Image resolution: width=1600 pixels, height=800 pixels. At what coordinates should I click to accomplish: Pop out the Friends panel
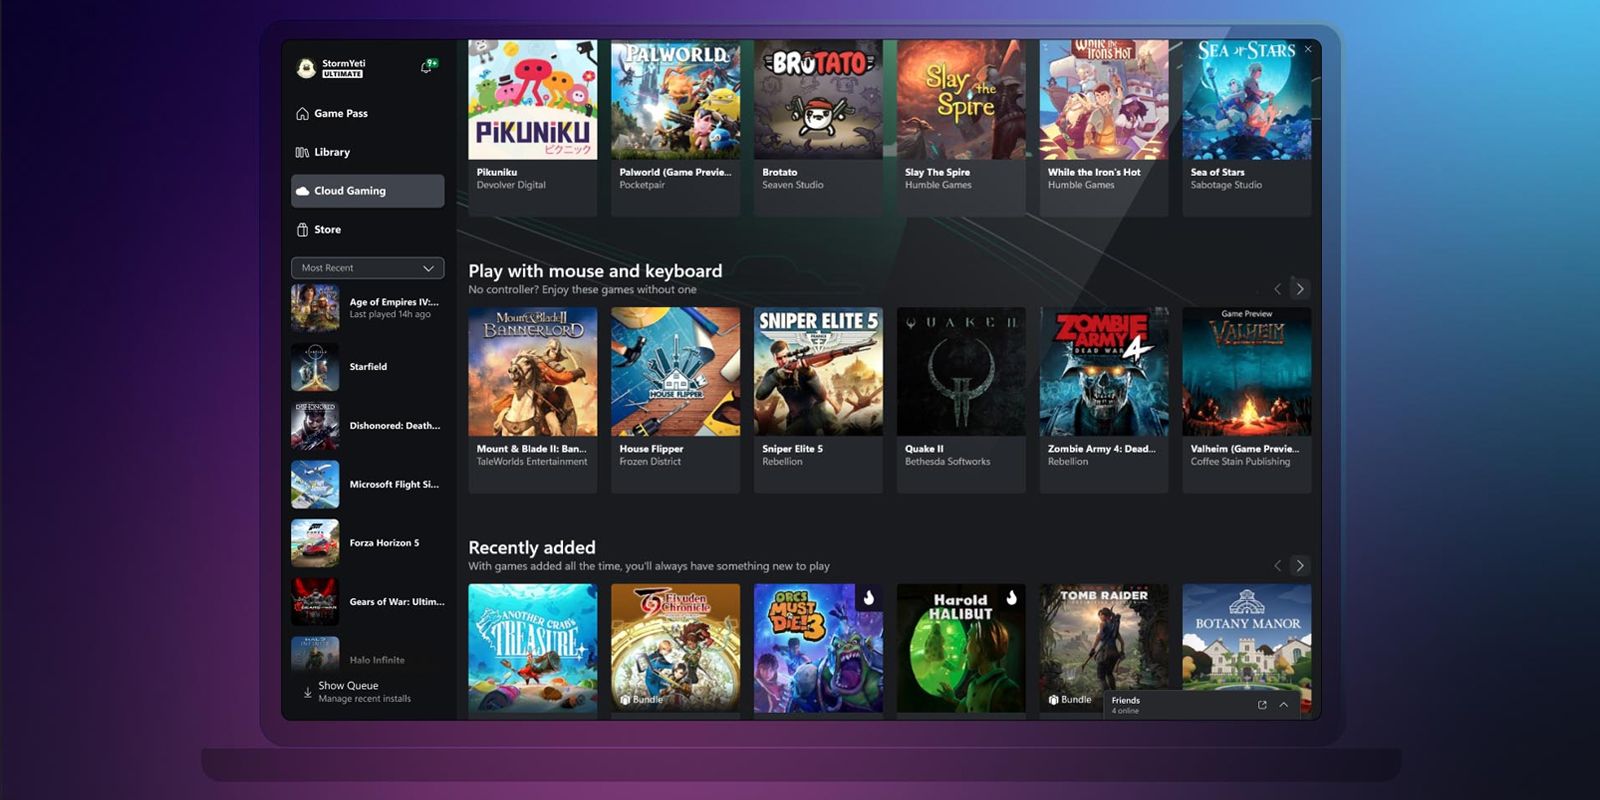coord(1262,705)
